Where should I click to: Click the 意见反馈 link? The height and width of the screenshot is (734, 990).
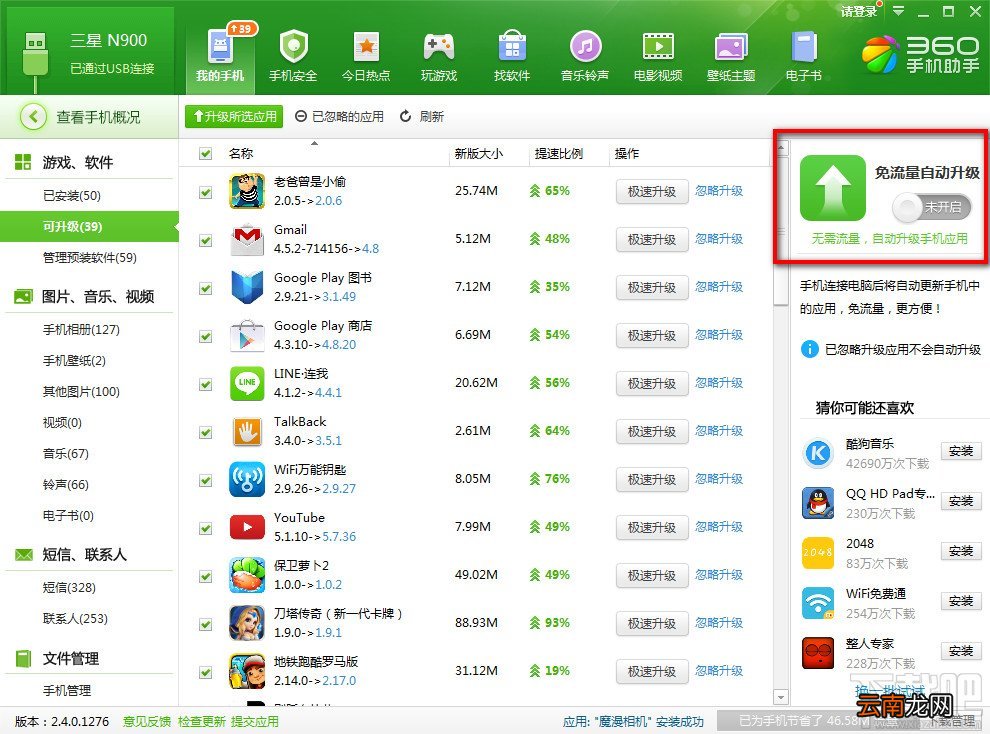click(x=146, y=721)
